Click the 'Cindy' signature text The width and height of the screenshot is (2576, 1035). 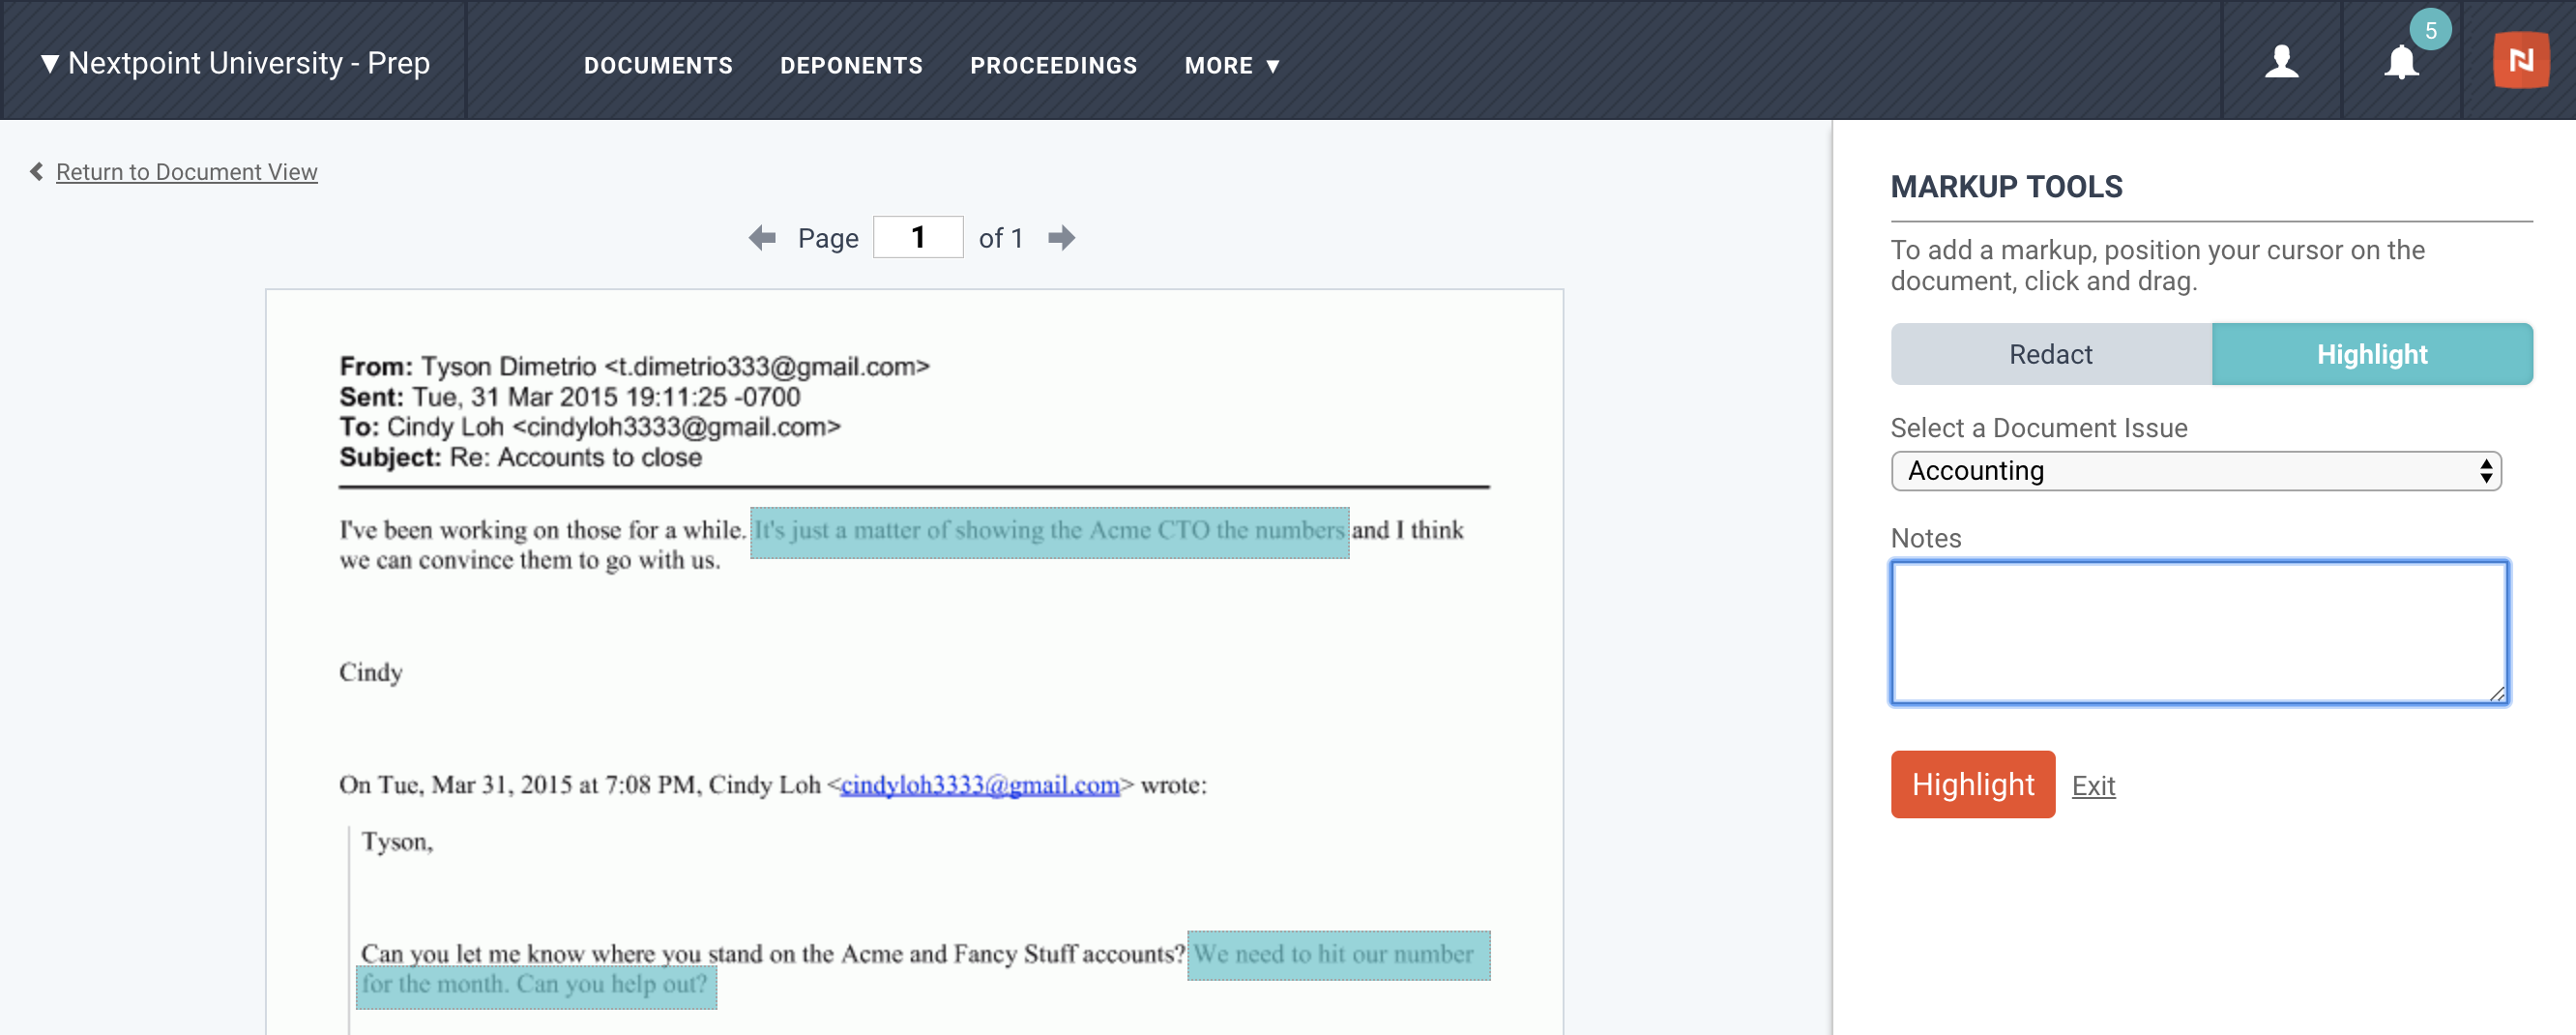[x=370, y=672]
